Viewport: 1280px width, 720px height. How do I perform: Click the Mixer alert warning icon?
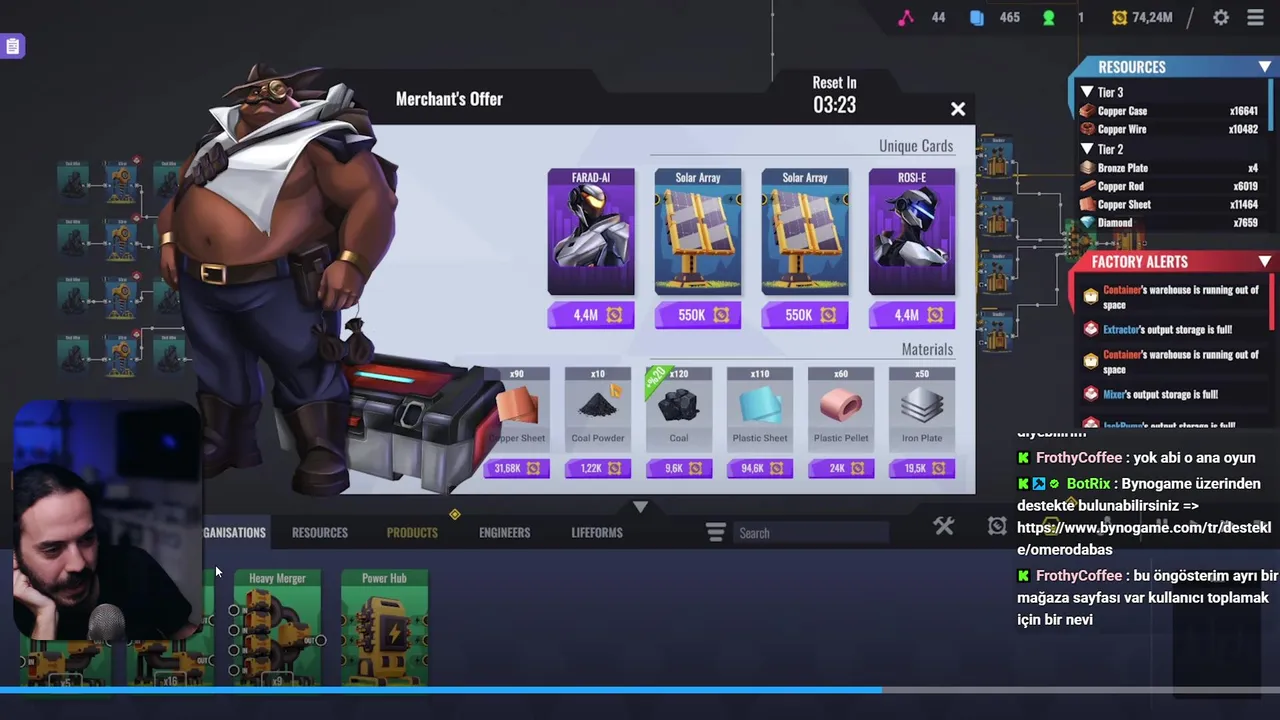pyautogui.click(x=1091, y=394)
